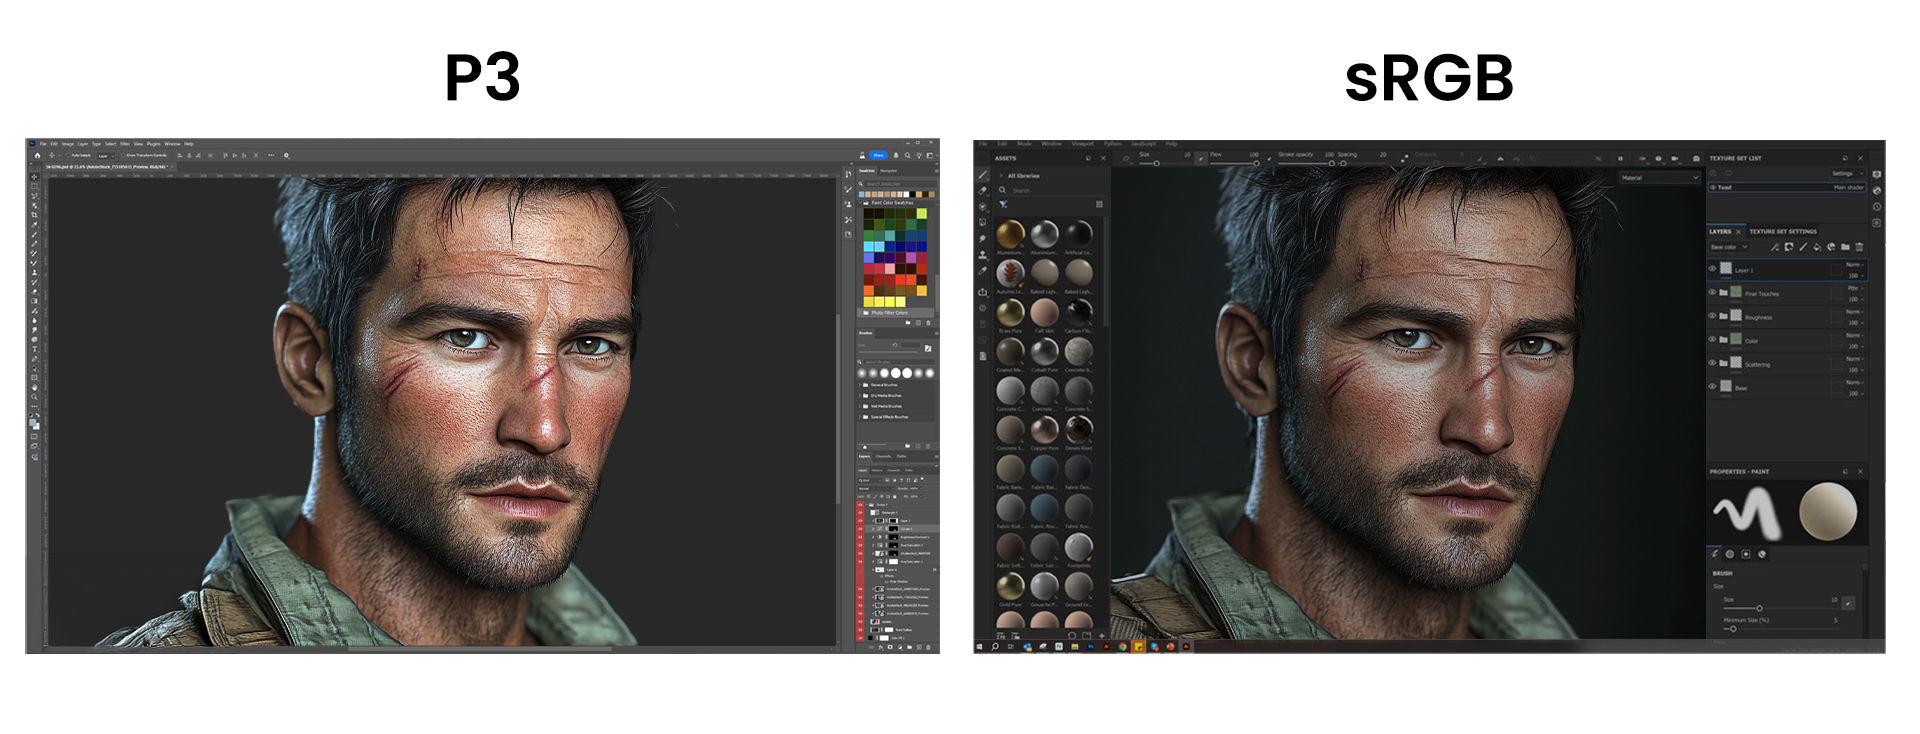Open the Base color channel dropdown

click(1729, 247)
